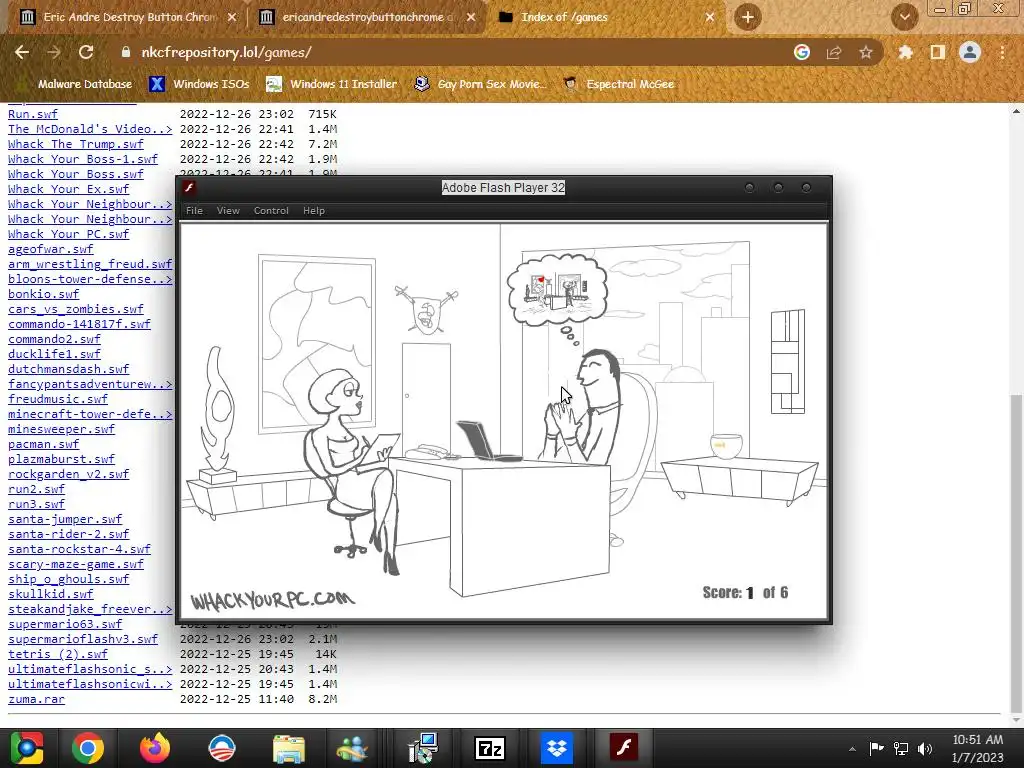Open View menu in Flash Player

coord(228,210)
